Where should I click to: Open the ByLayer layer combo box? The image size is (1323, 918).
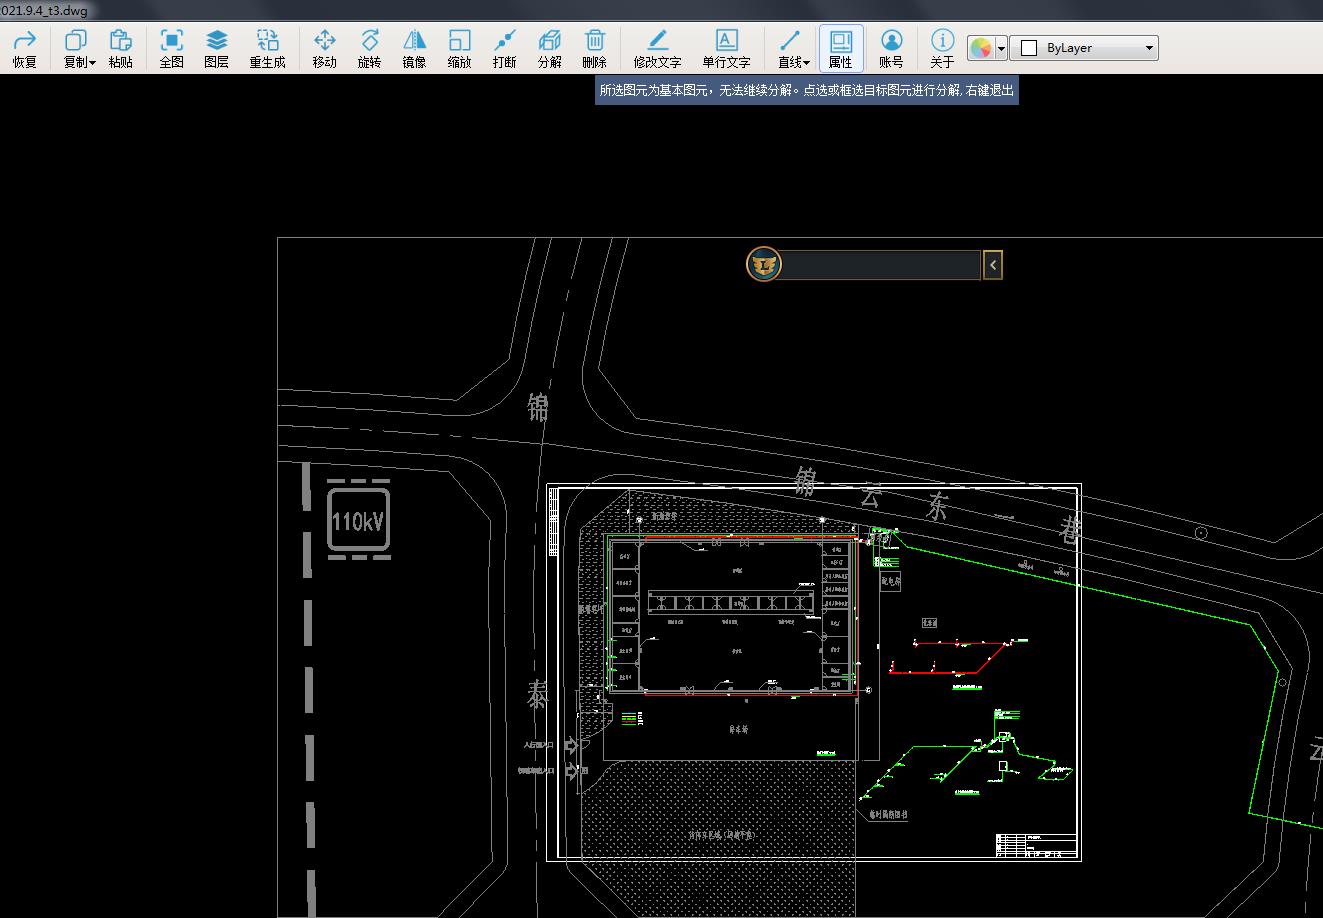coord(1085,48)
